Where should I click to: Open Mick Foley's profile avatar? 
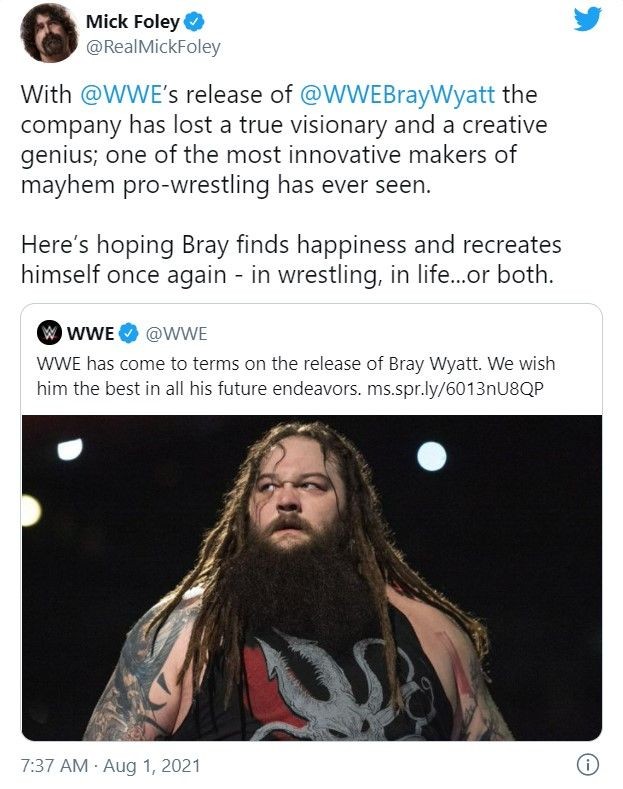(x=49, y=34)
